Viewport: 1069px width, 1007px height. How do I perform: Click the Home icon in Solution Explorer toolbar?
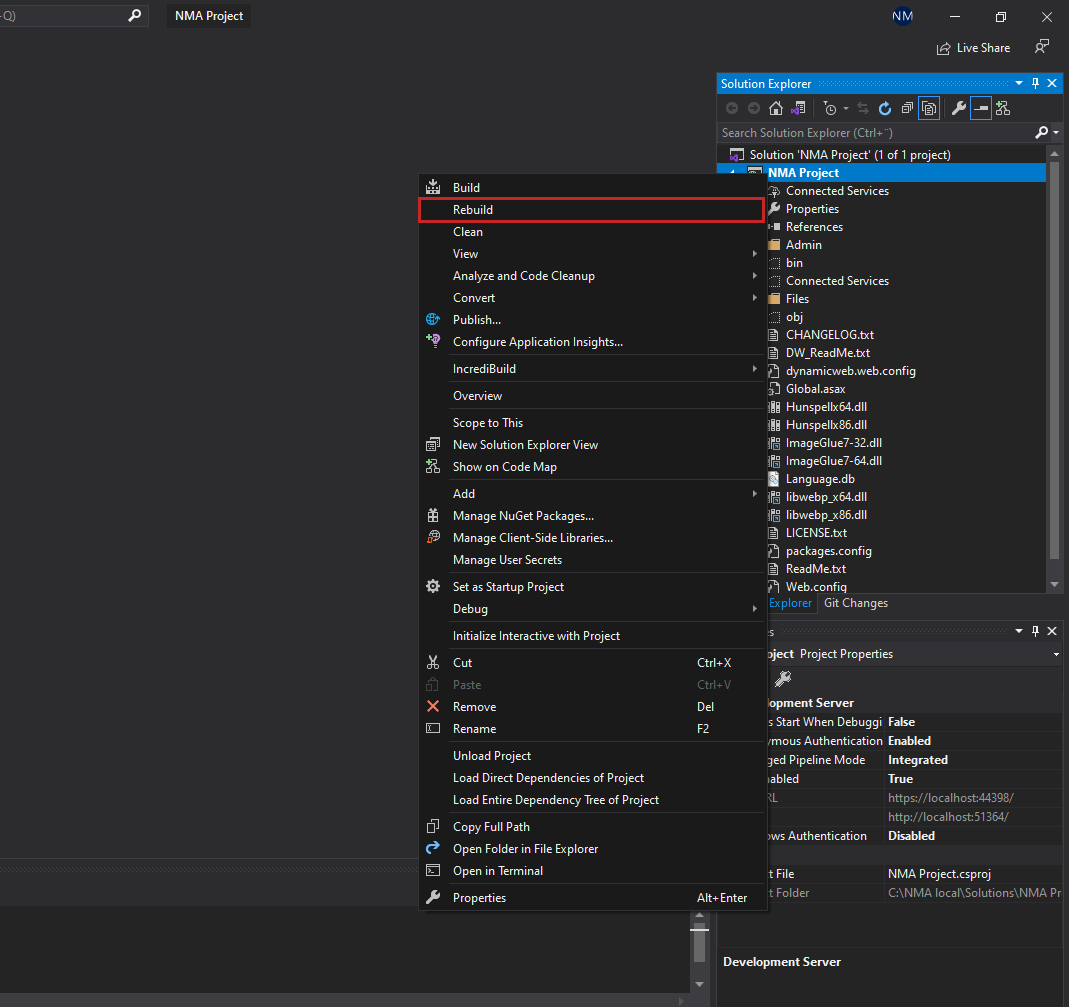pyautogui.click(x=776, y=108)
